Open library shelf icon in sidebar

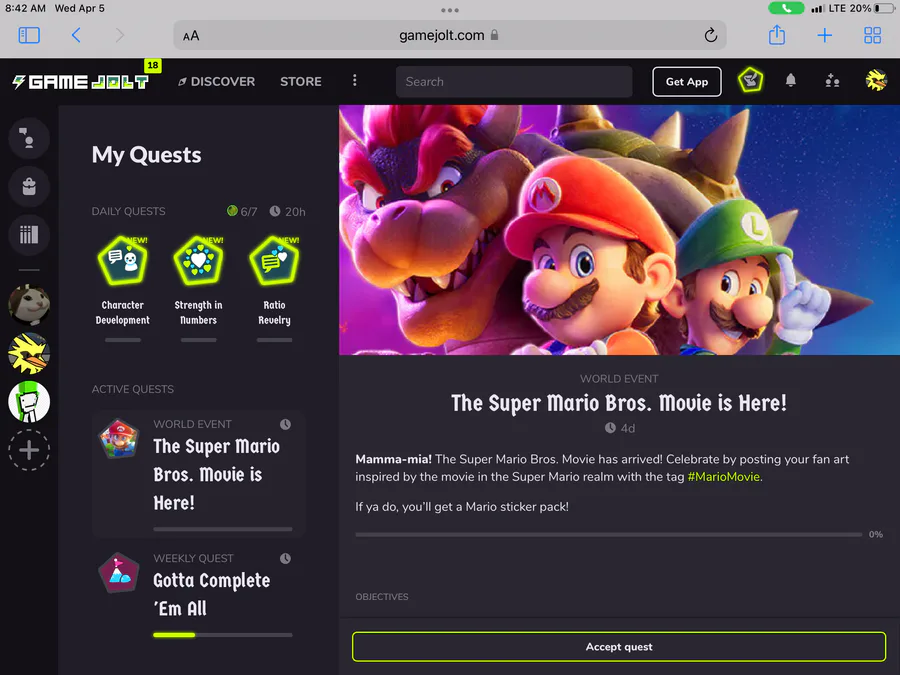[x=29, y=235]
